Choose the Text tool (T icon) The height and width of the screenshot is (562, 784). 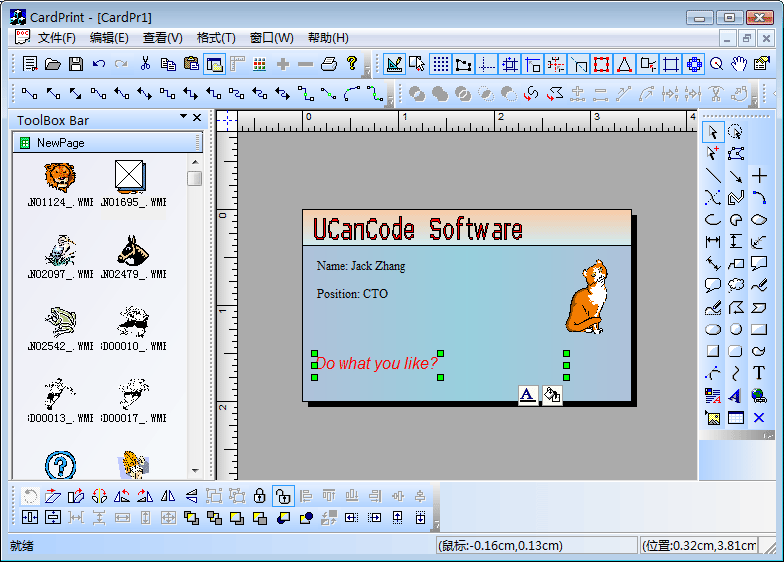coord(759,374)
